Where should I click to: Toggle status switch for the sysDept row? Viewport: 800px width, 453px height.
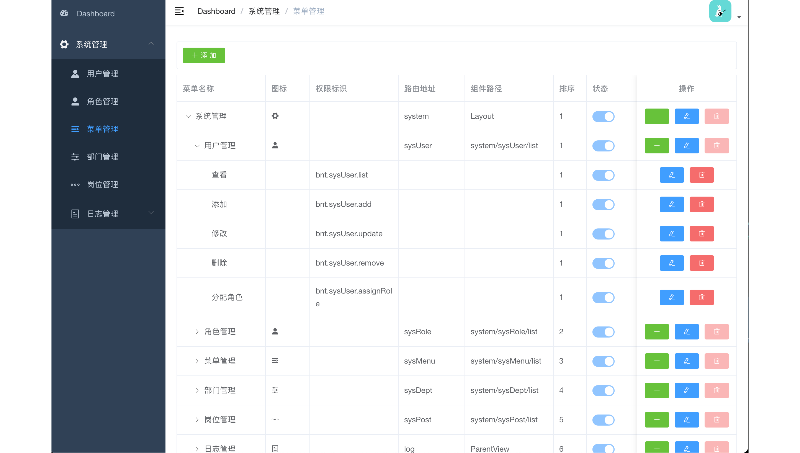point(603,391)
